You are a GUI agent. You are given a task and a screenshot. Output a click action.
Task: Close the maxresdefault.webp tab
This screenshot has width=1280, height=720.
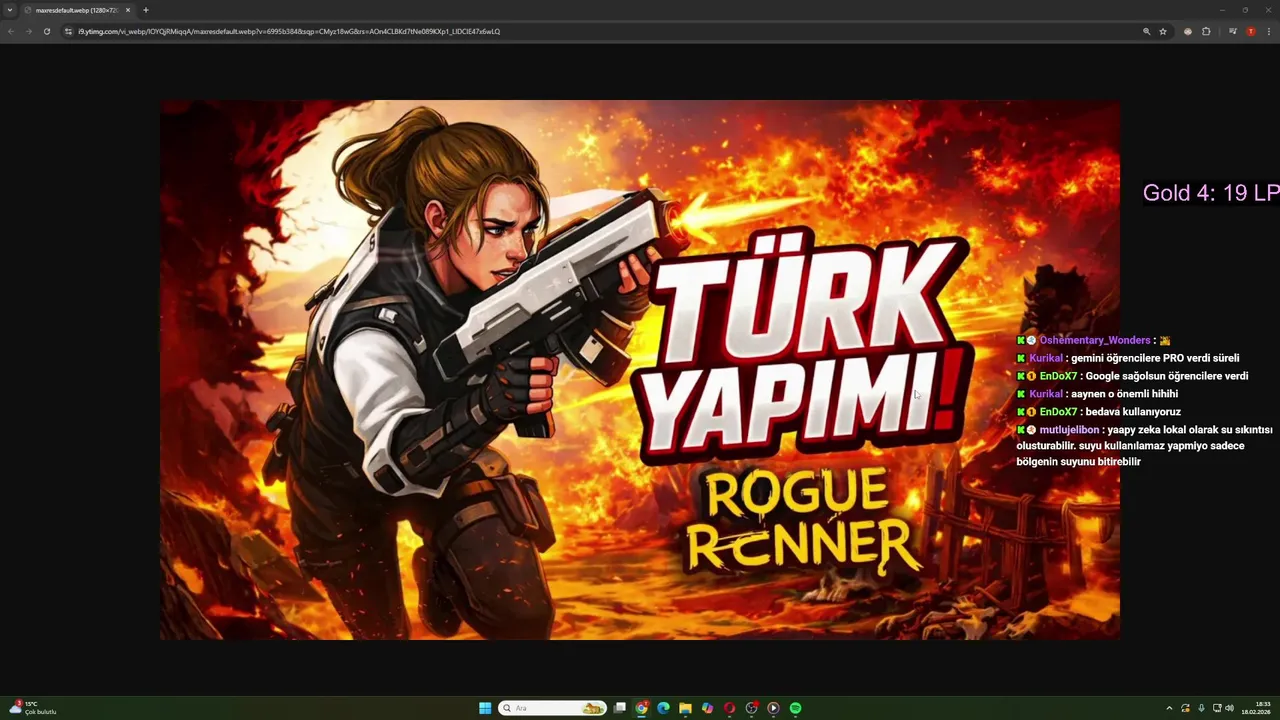(128, 10)
